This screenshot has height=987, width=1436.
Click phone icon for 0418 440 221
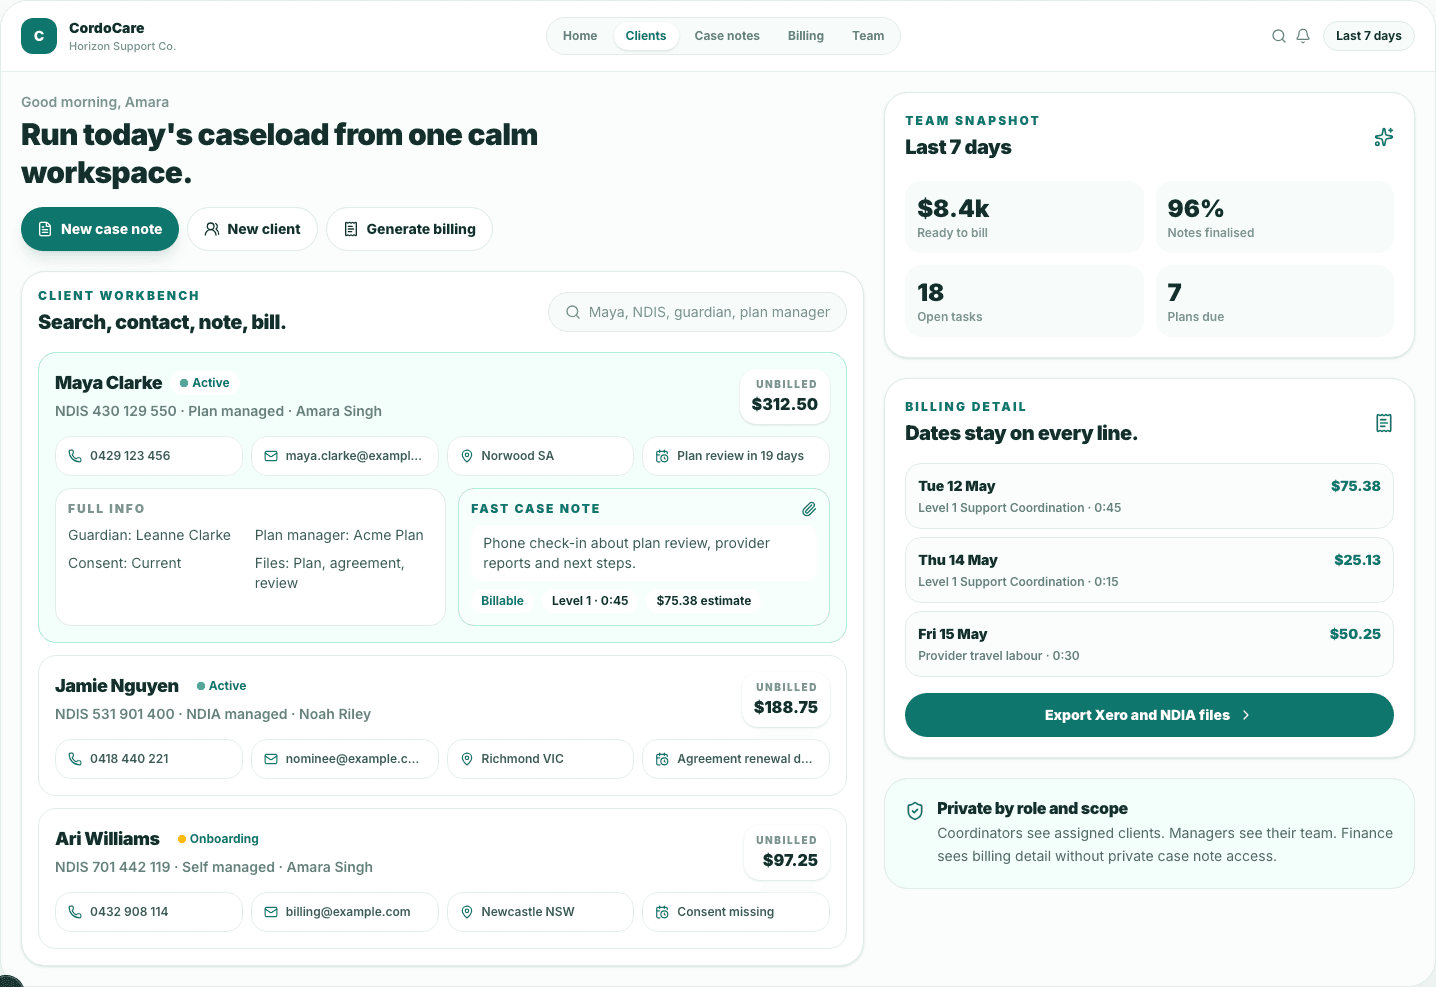click(x=75, y=759)
